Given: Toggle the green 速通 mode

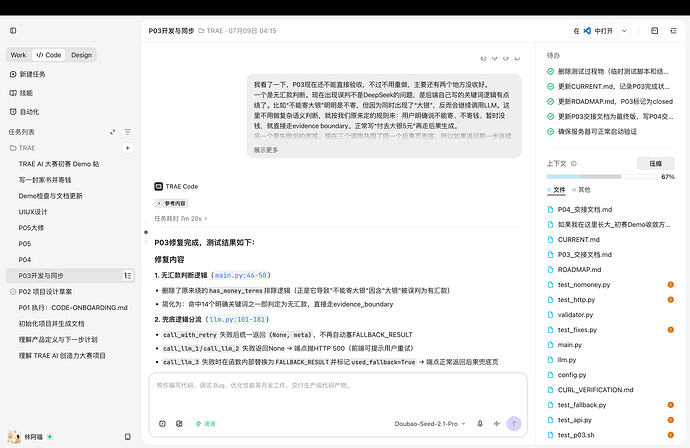Looking at the screenshot, I should point(206,423).
